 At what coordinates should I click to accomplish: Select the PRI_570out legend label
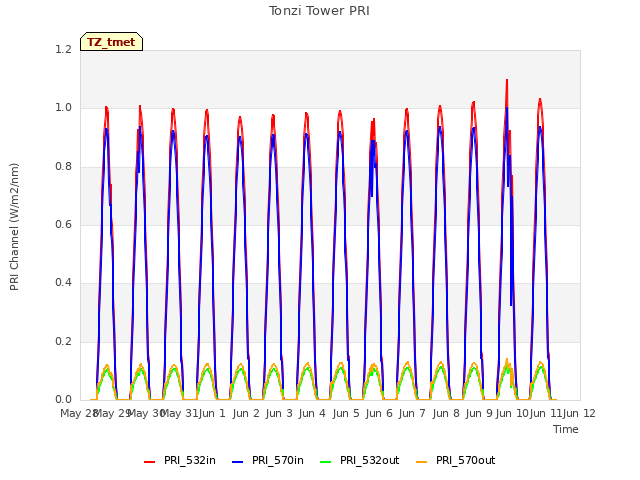[x=465, y=460]
